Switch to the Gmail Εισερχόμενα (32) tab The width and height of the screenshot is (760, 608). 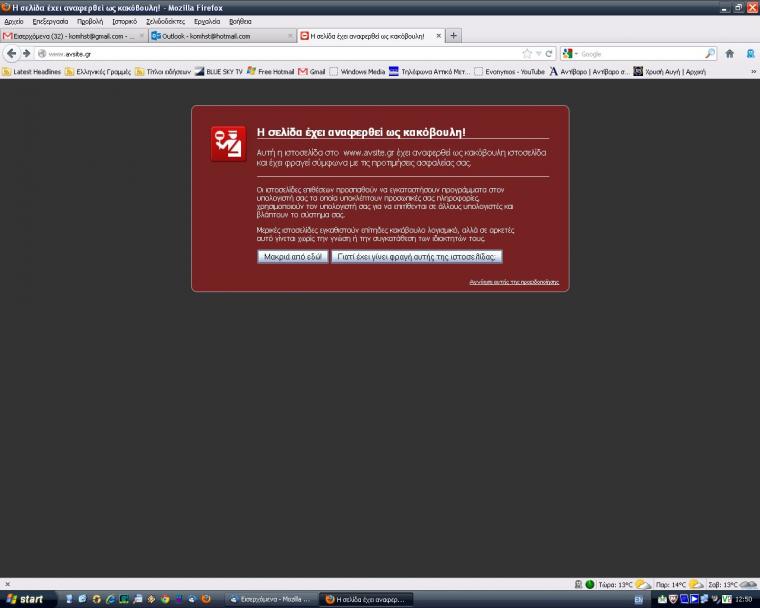[x=74, y=36]
